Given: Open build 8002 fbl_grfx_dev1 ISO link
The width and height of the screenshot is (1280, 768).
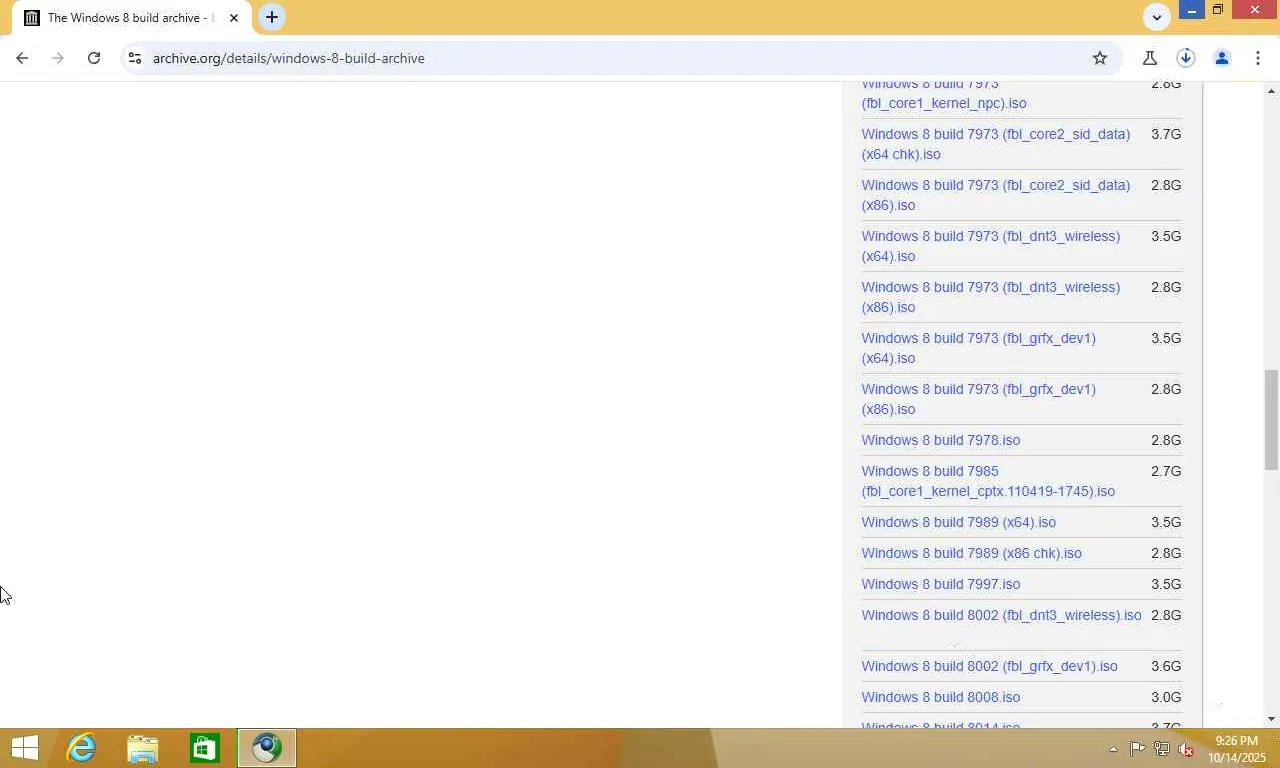Looking at the screenshot, I should point(990,666).
